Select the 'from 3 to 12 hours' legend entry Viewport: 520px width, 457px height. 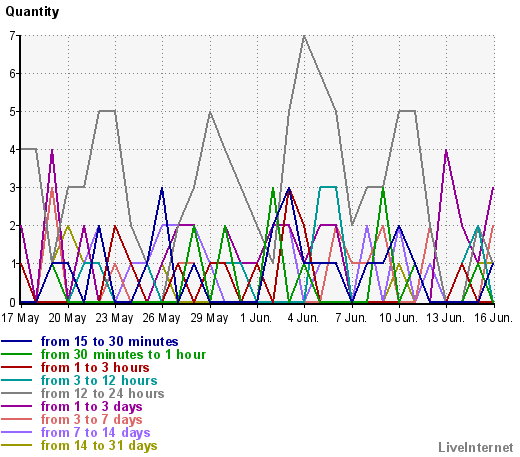tap(99, 380)
